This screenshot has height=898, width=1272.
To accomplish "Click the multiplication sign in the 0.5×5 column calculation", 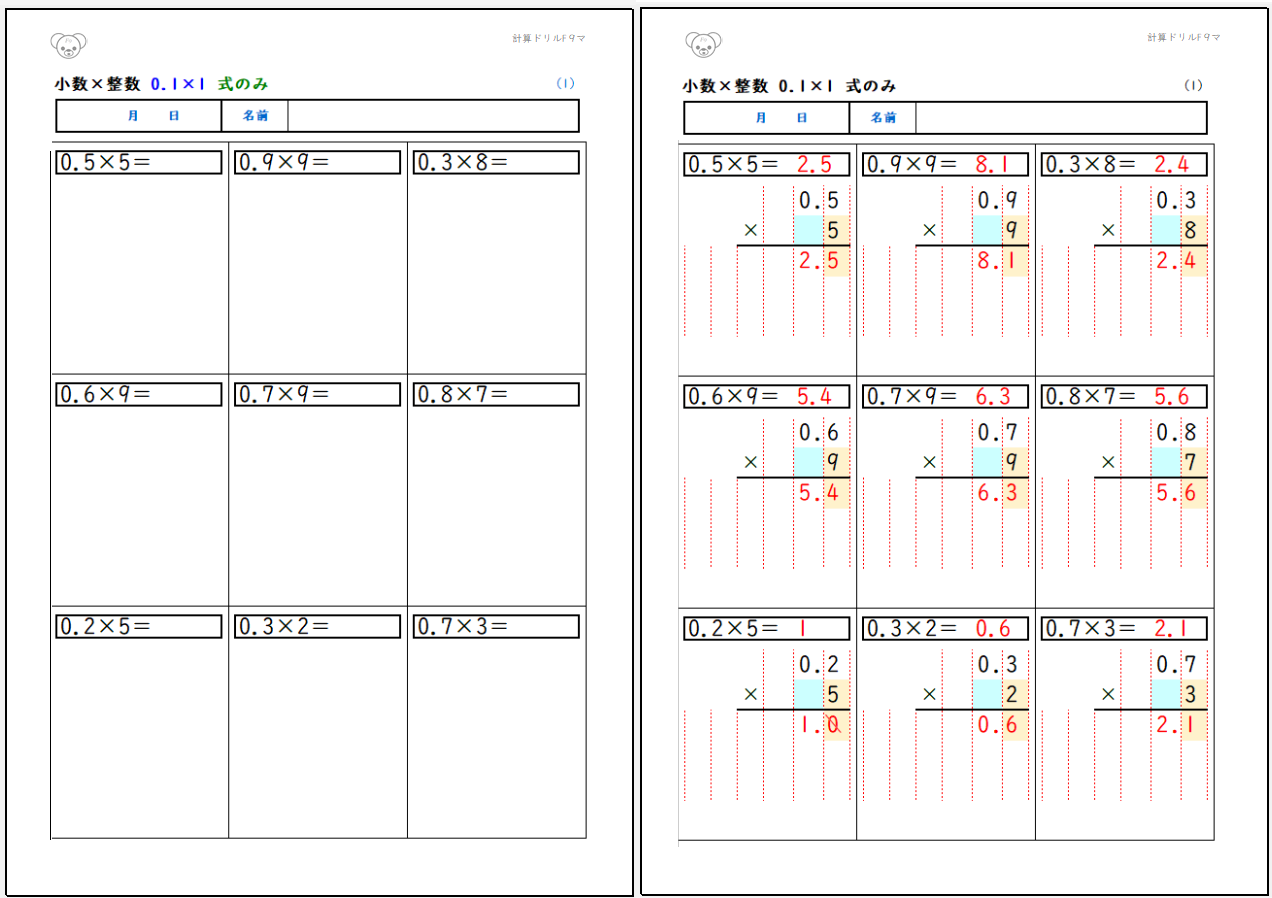I will coord(750,230).
